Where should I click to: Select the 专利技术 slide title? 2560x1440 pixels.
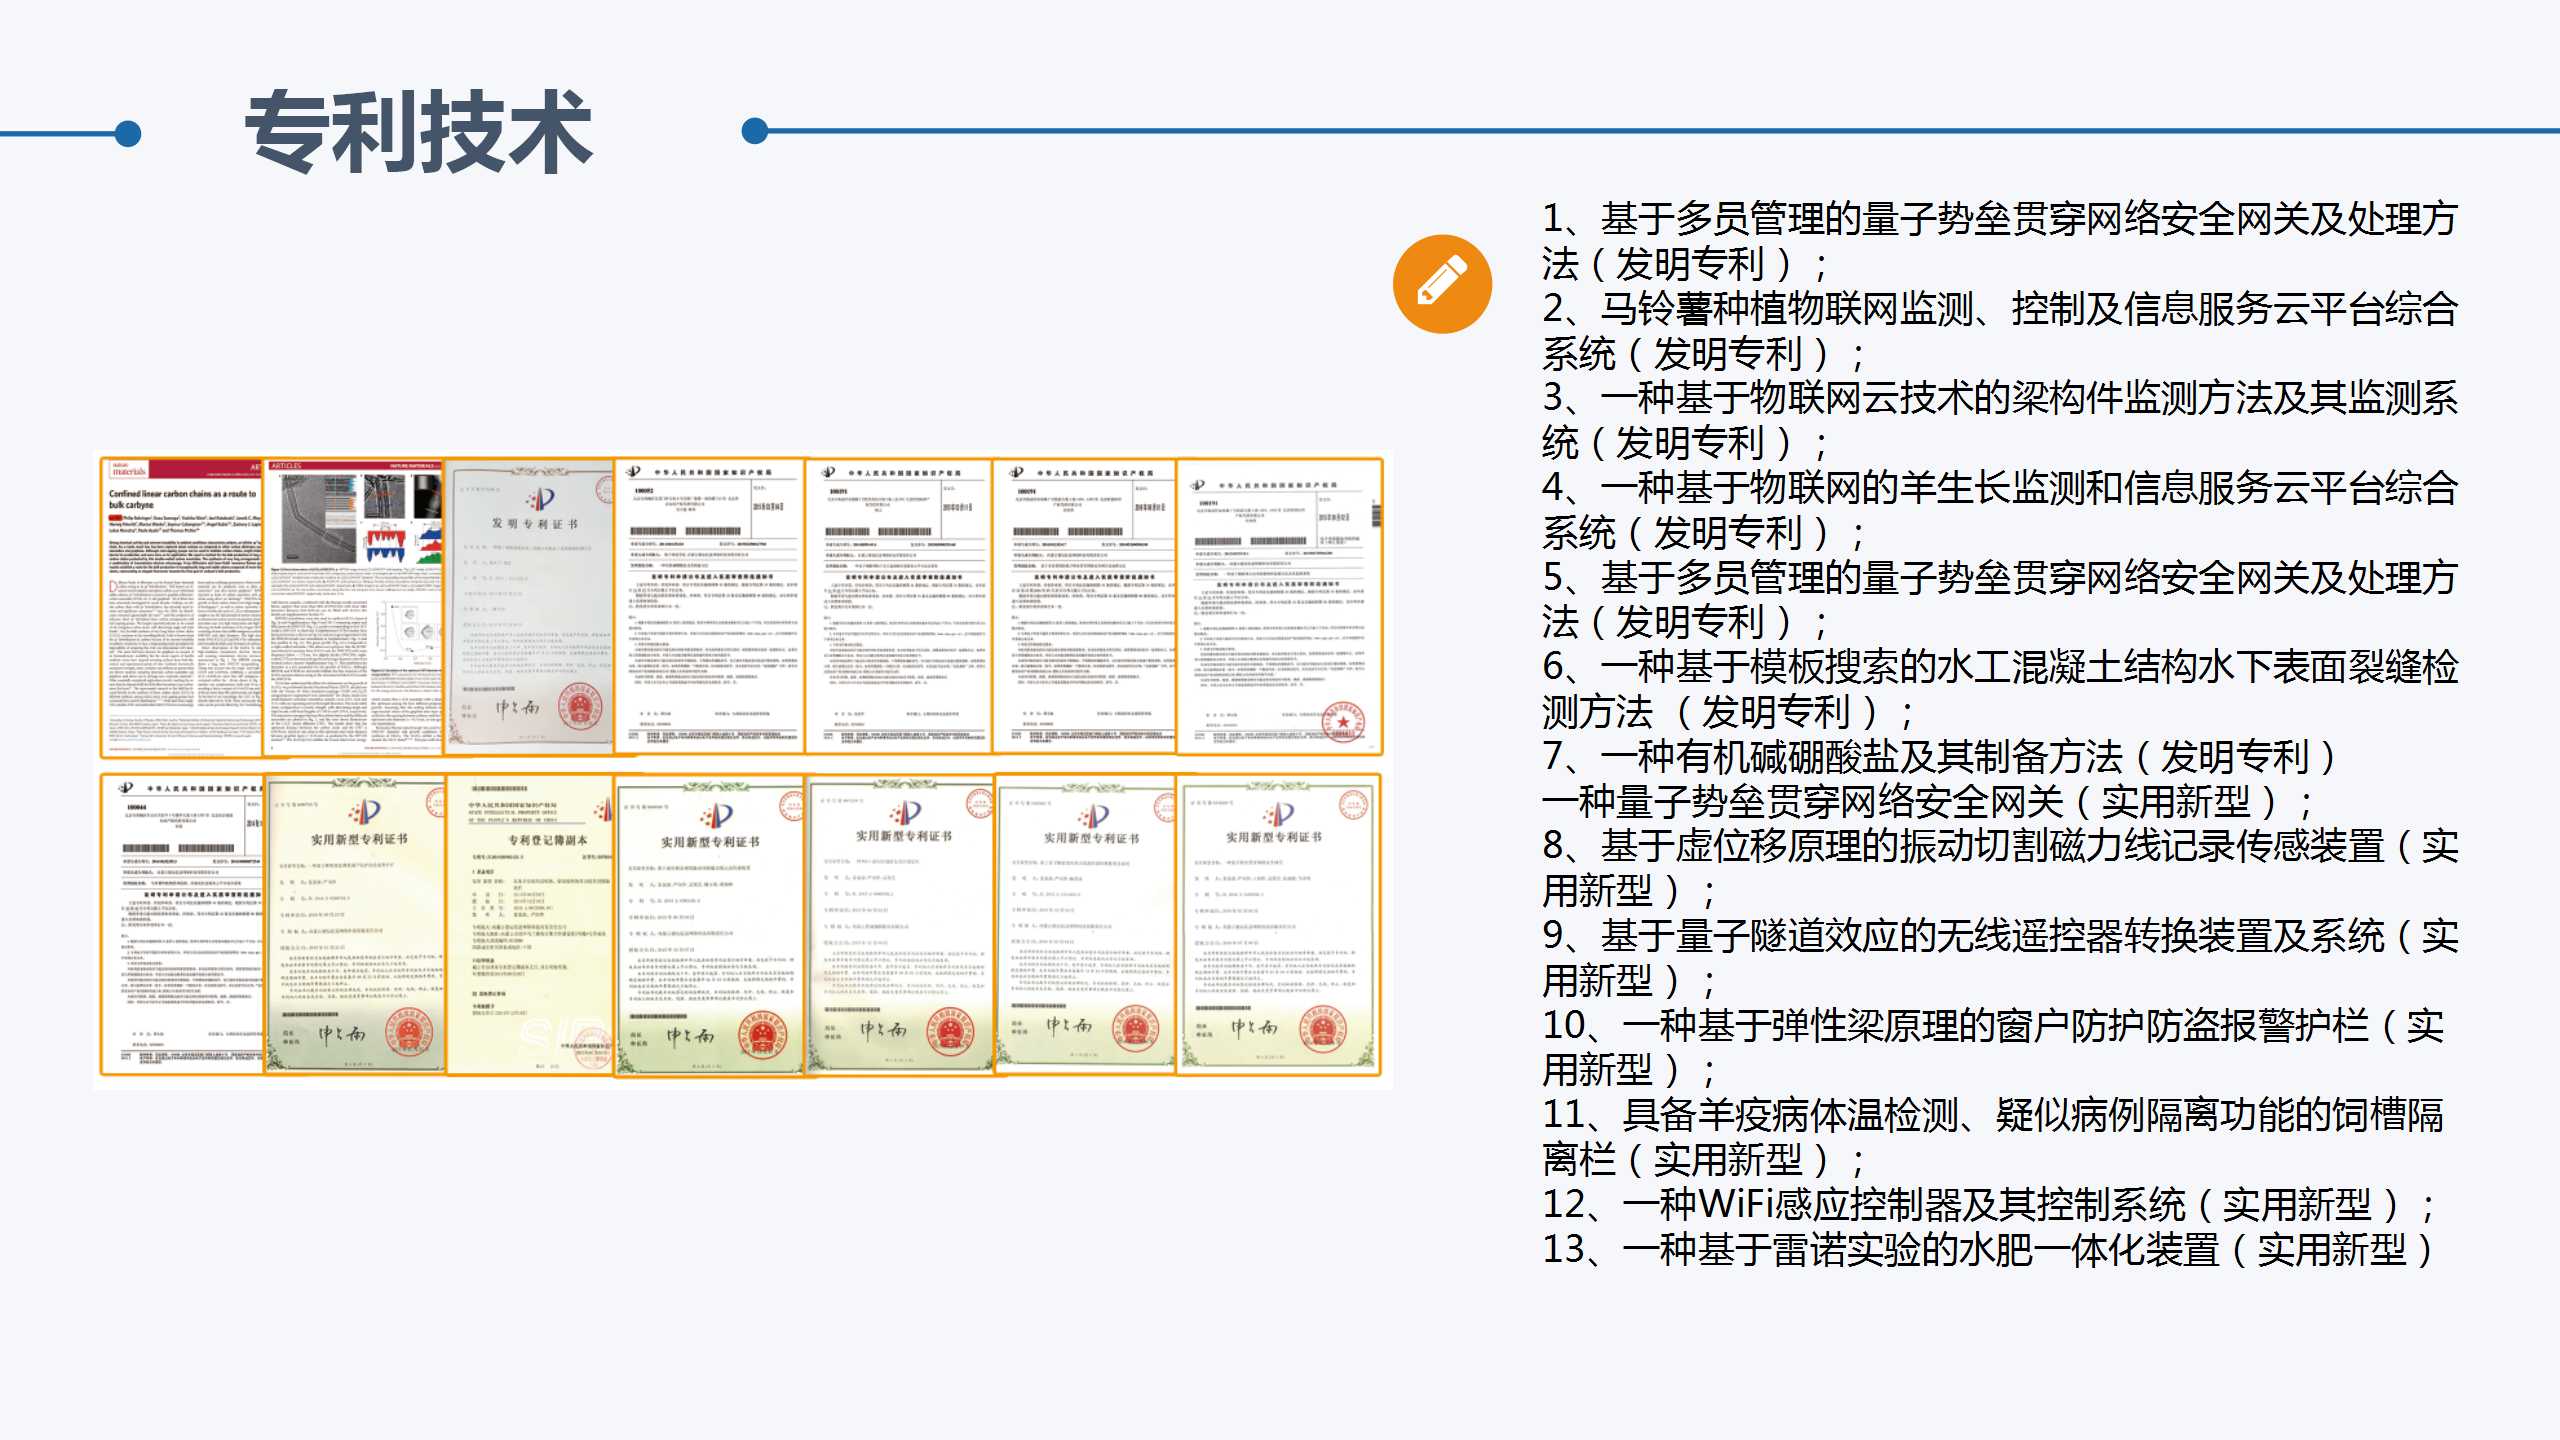coord(419,132)
